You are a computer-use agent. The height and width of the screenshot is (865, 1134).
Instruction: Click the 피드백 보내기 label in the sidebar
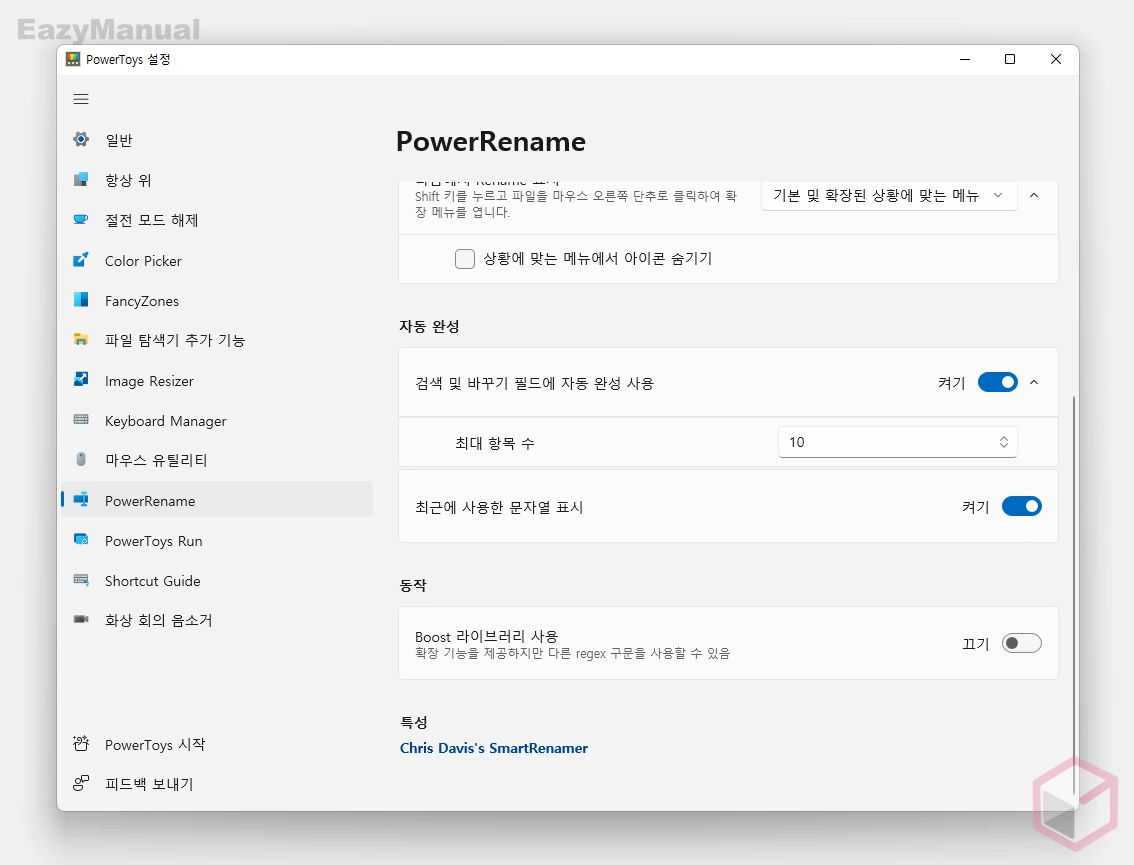[149, 784]
